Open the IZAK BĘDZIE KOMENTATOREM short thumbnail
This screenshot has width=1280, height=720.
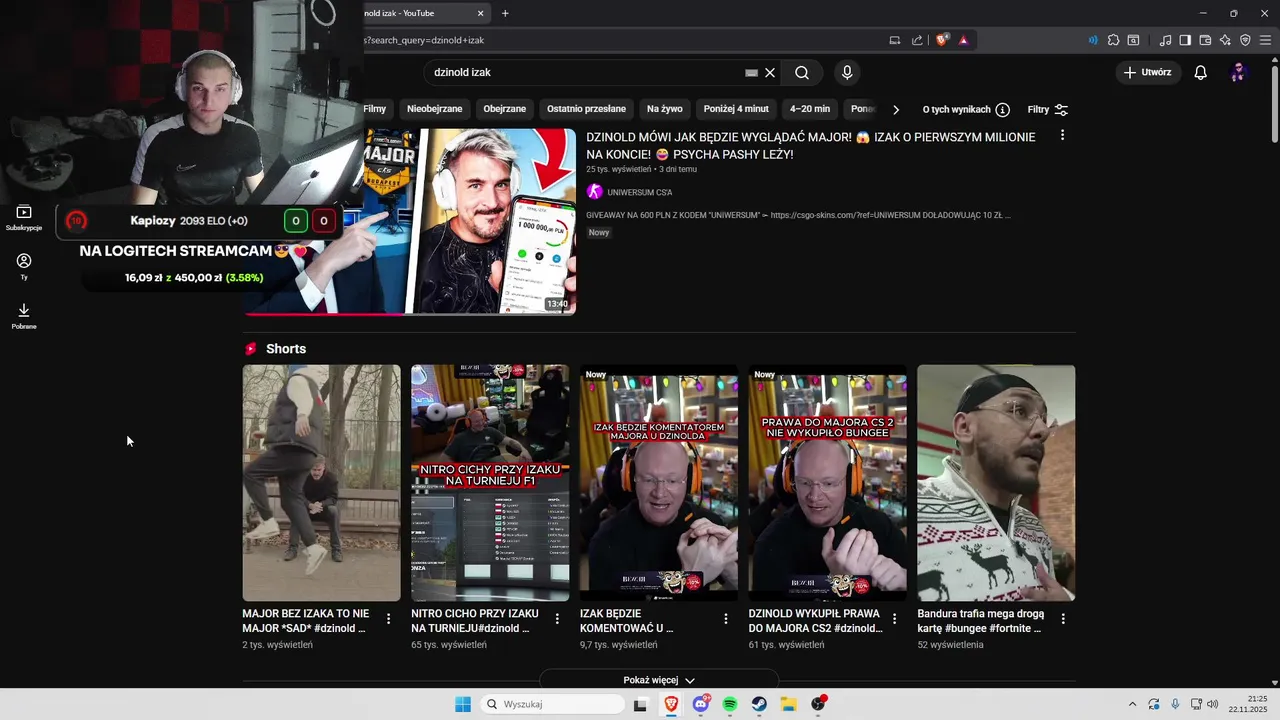click(659, 483)
